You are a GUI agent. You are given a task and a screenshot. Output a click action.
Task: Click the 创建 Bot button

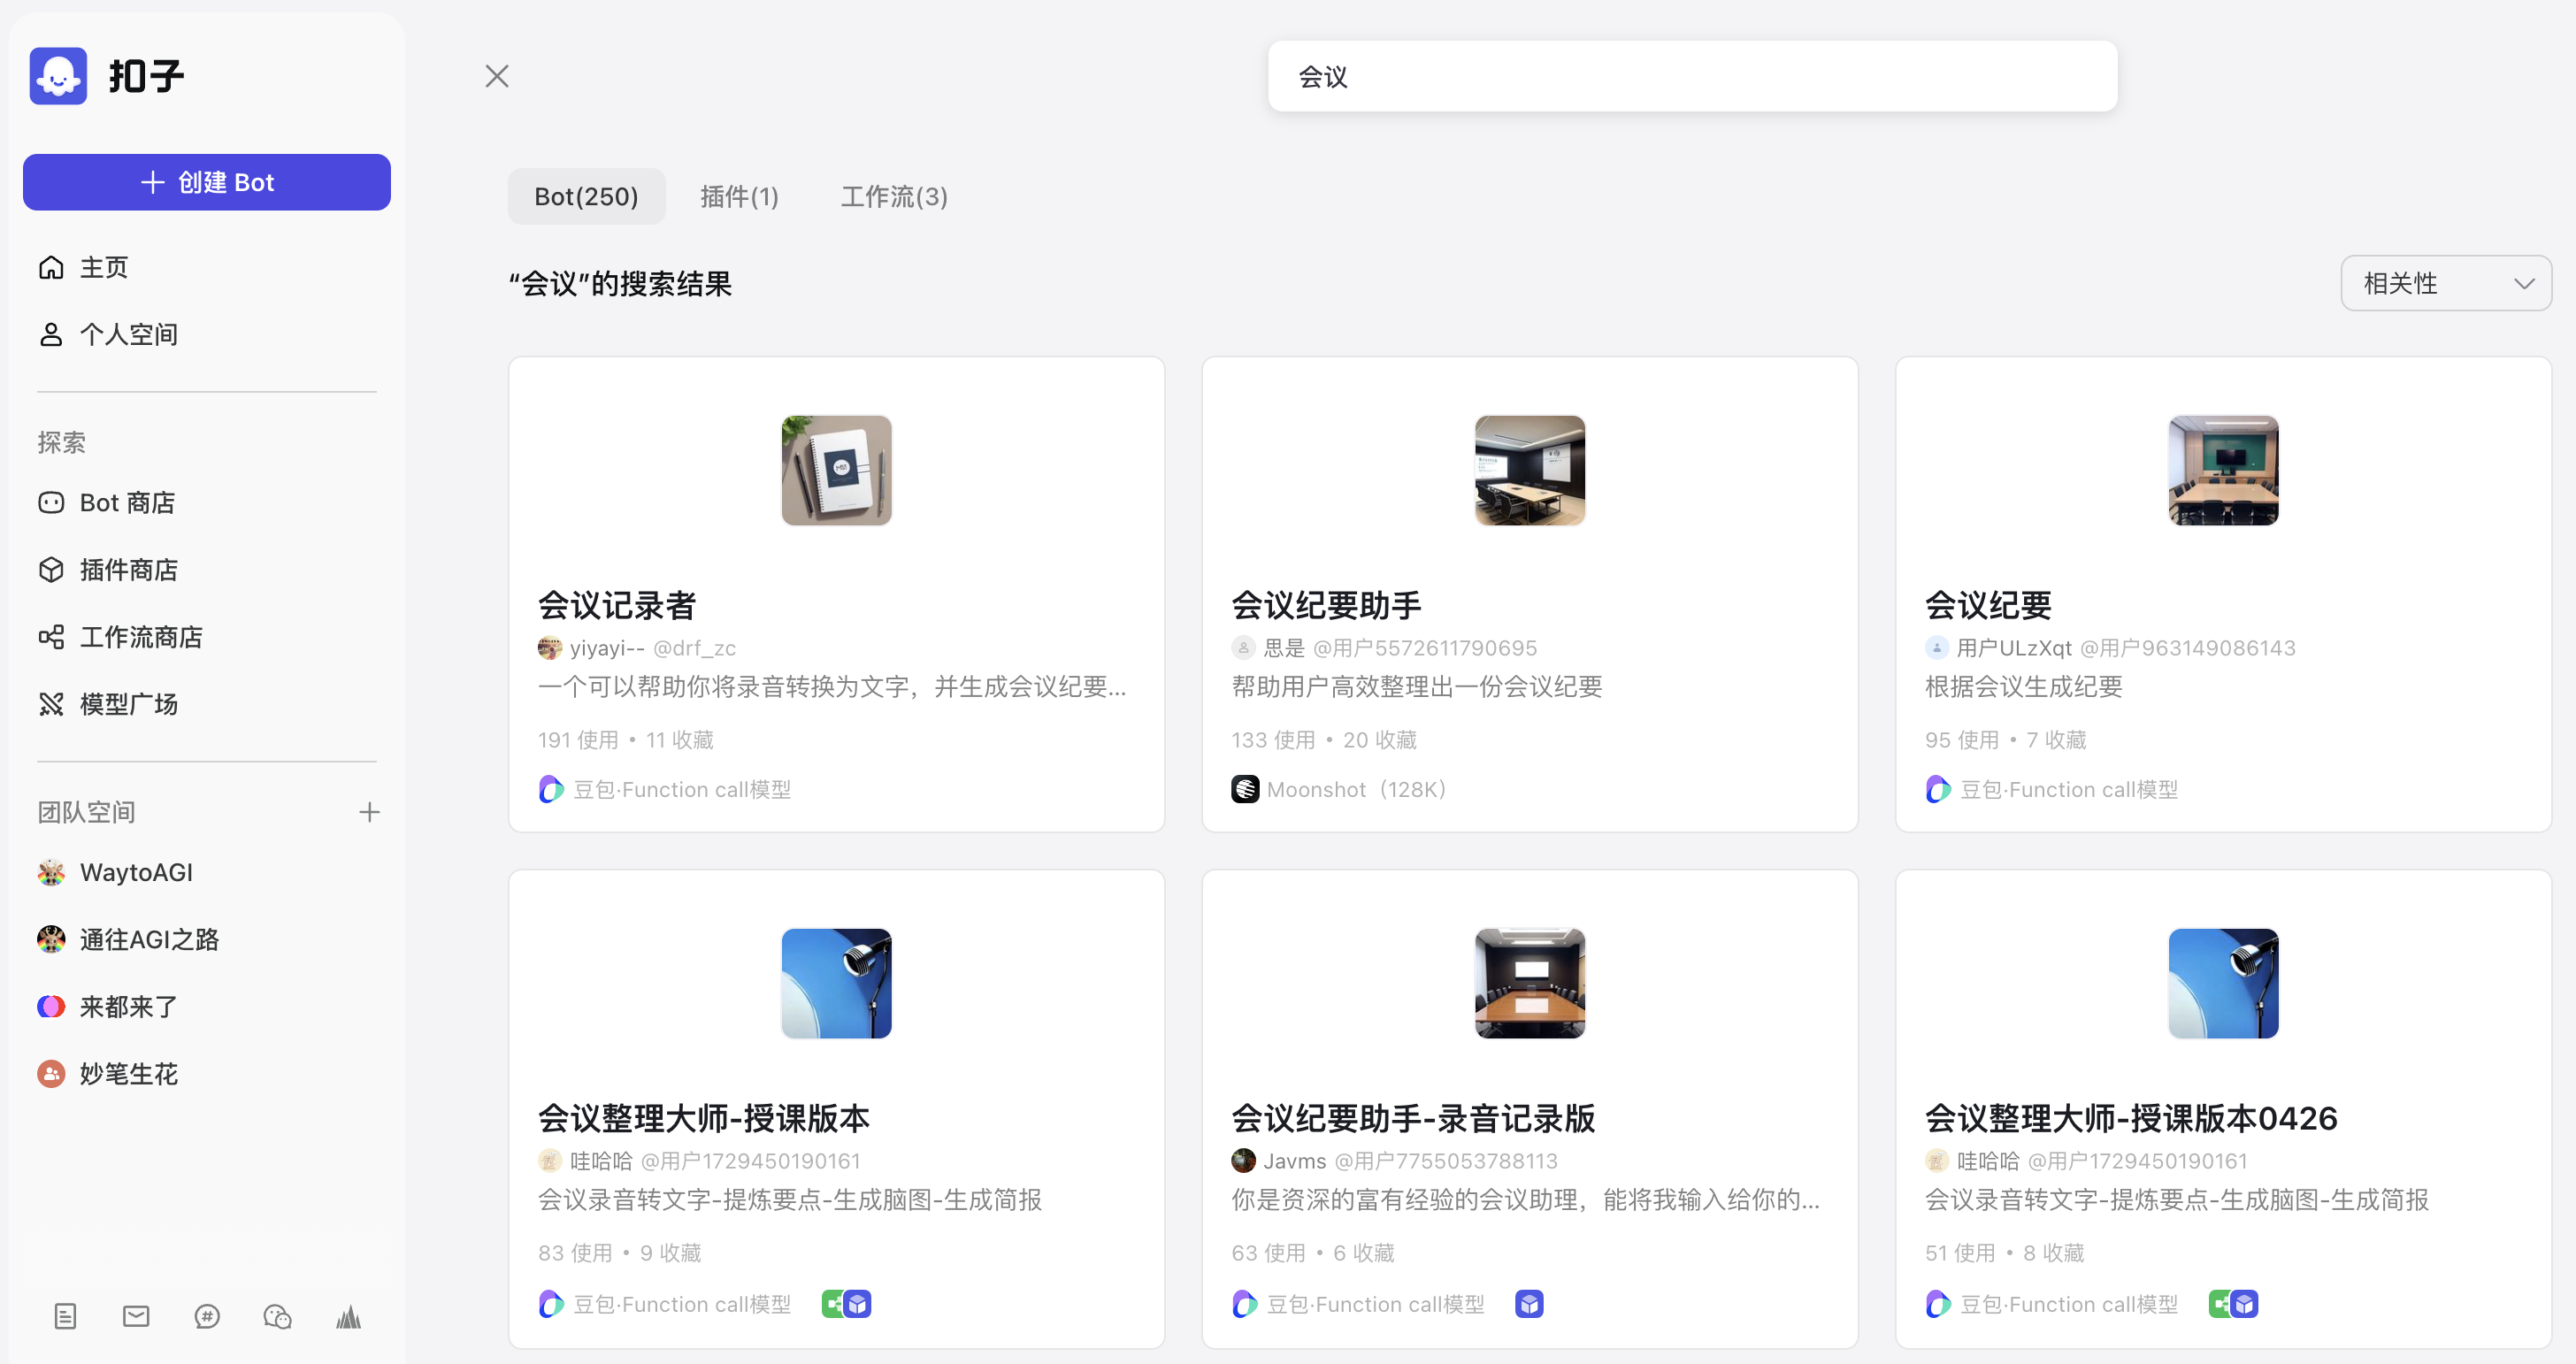click(207, 182)
